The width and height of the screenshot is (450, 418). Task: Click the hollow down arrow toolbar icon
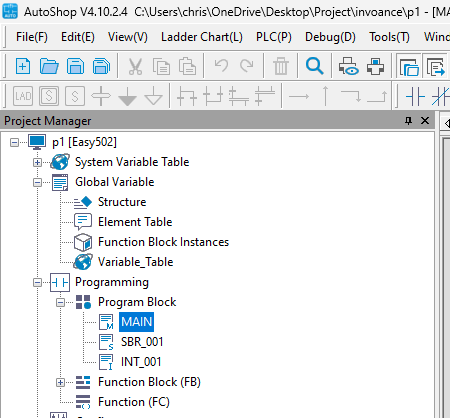point(154,96)
